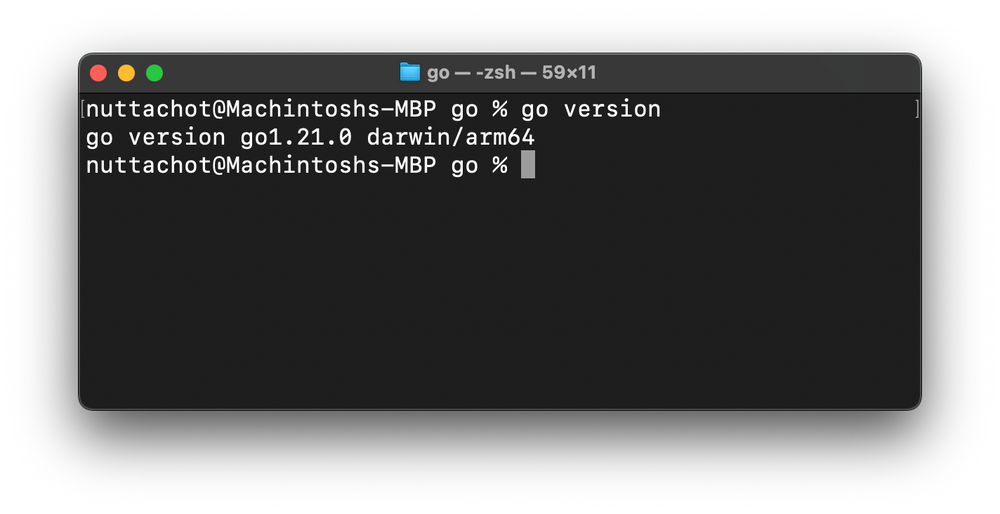Click the left bracket mark beside first prompt

[x=83, y=109]
